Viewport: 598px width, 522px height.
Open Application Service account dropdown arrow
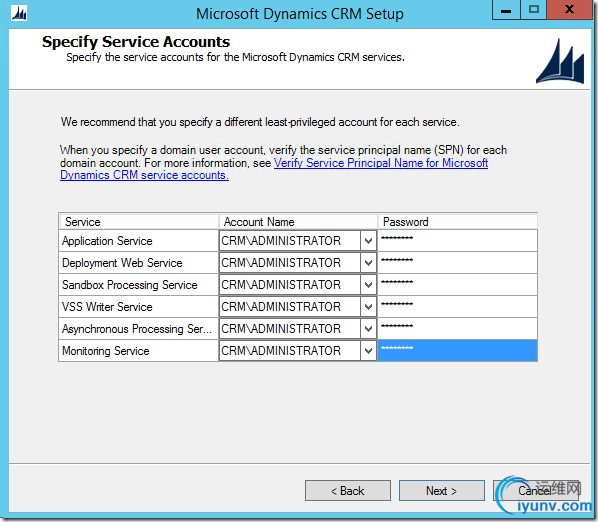[368, 241]
